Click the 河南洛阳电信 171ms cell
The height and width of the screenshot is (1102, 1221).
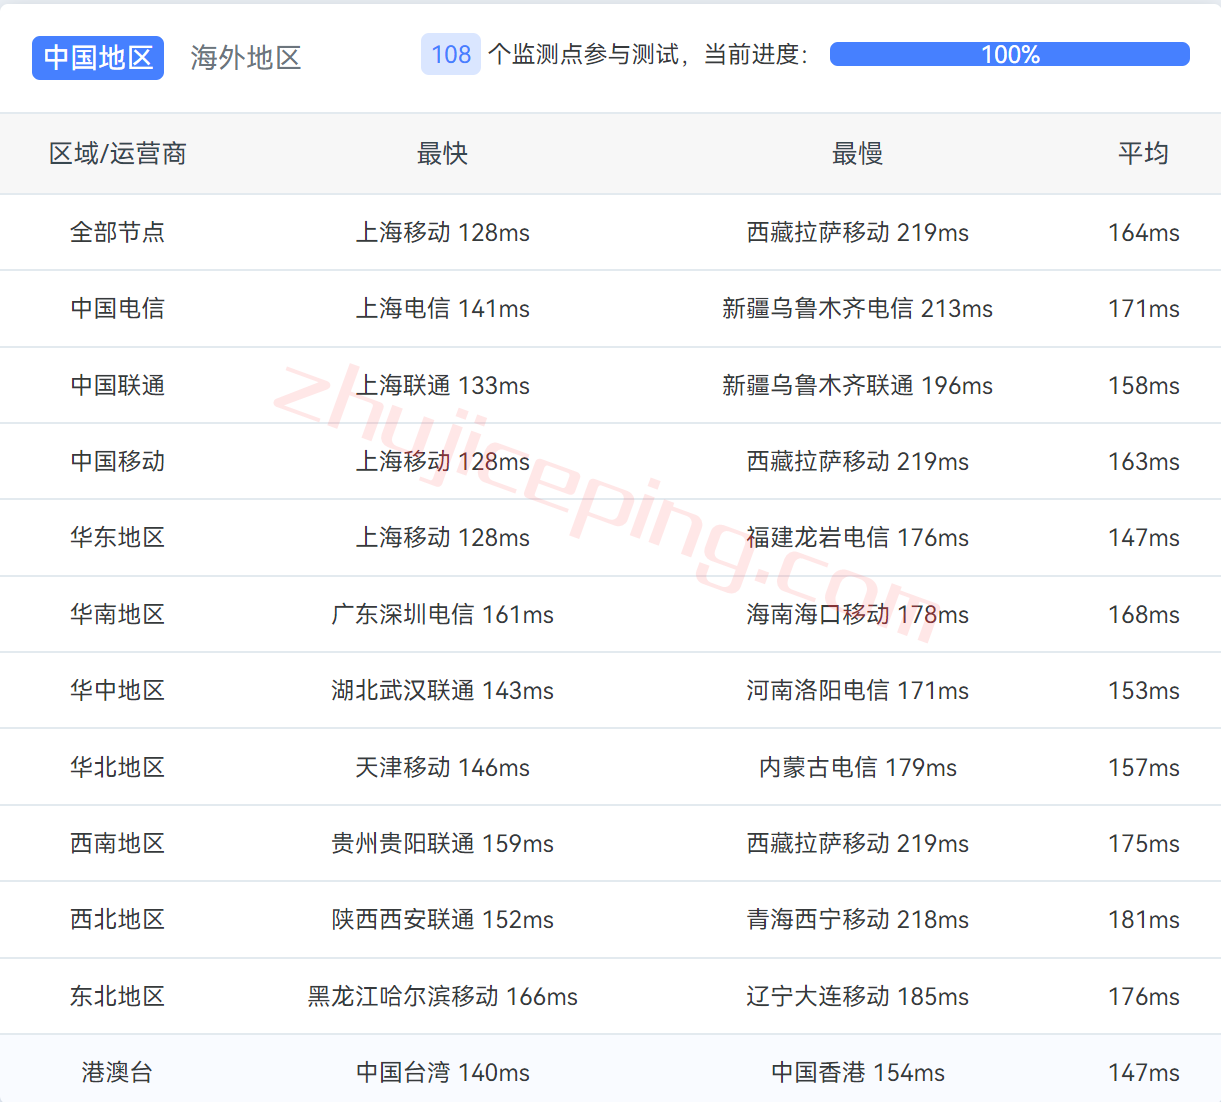[858, 690]
